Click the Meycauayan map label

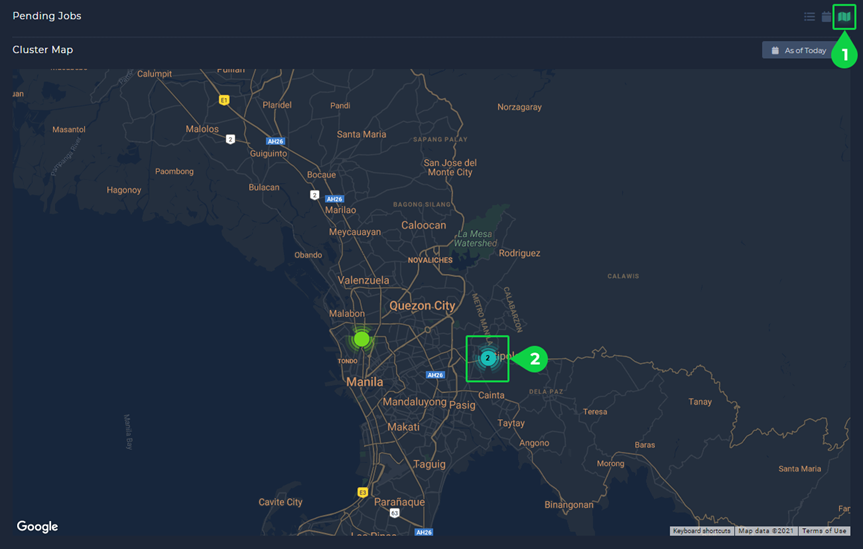coord(354,232)
